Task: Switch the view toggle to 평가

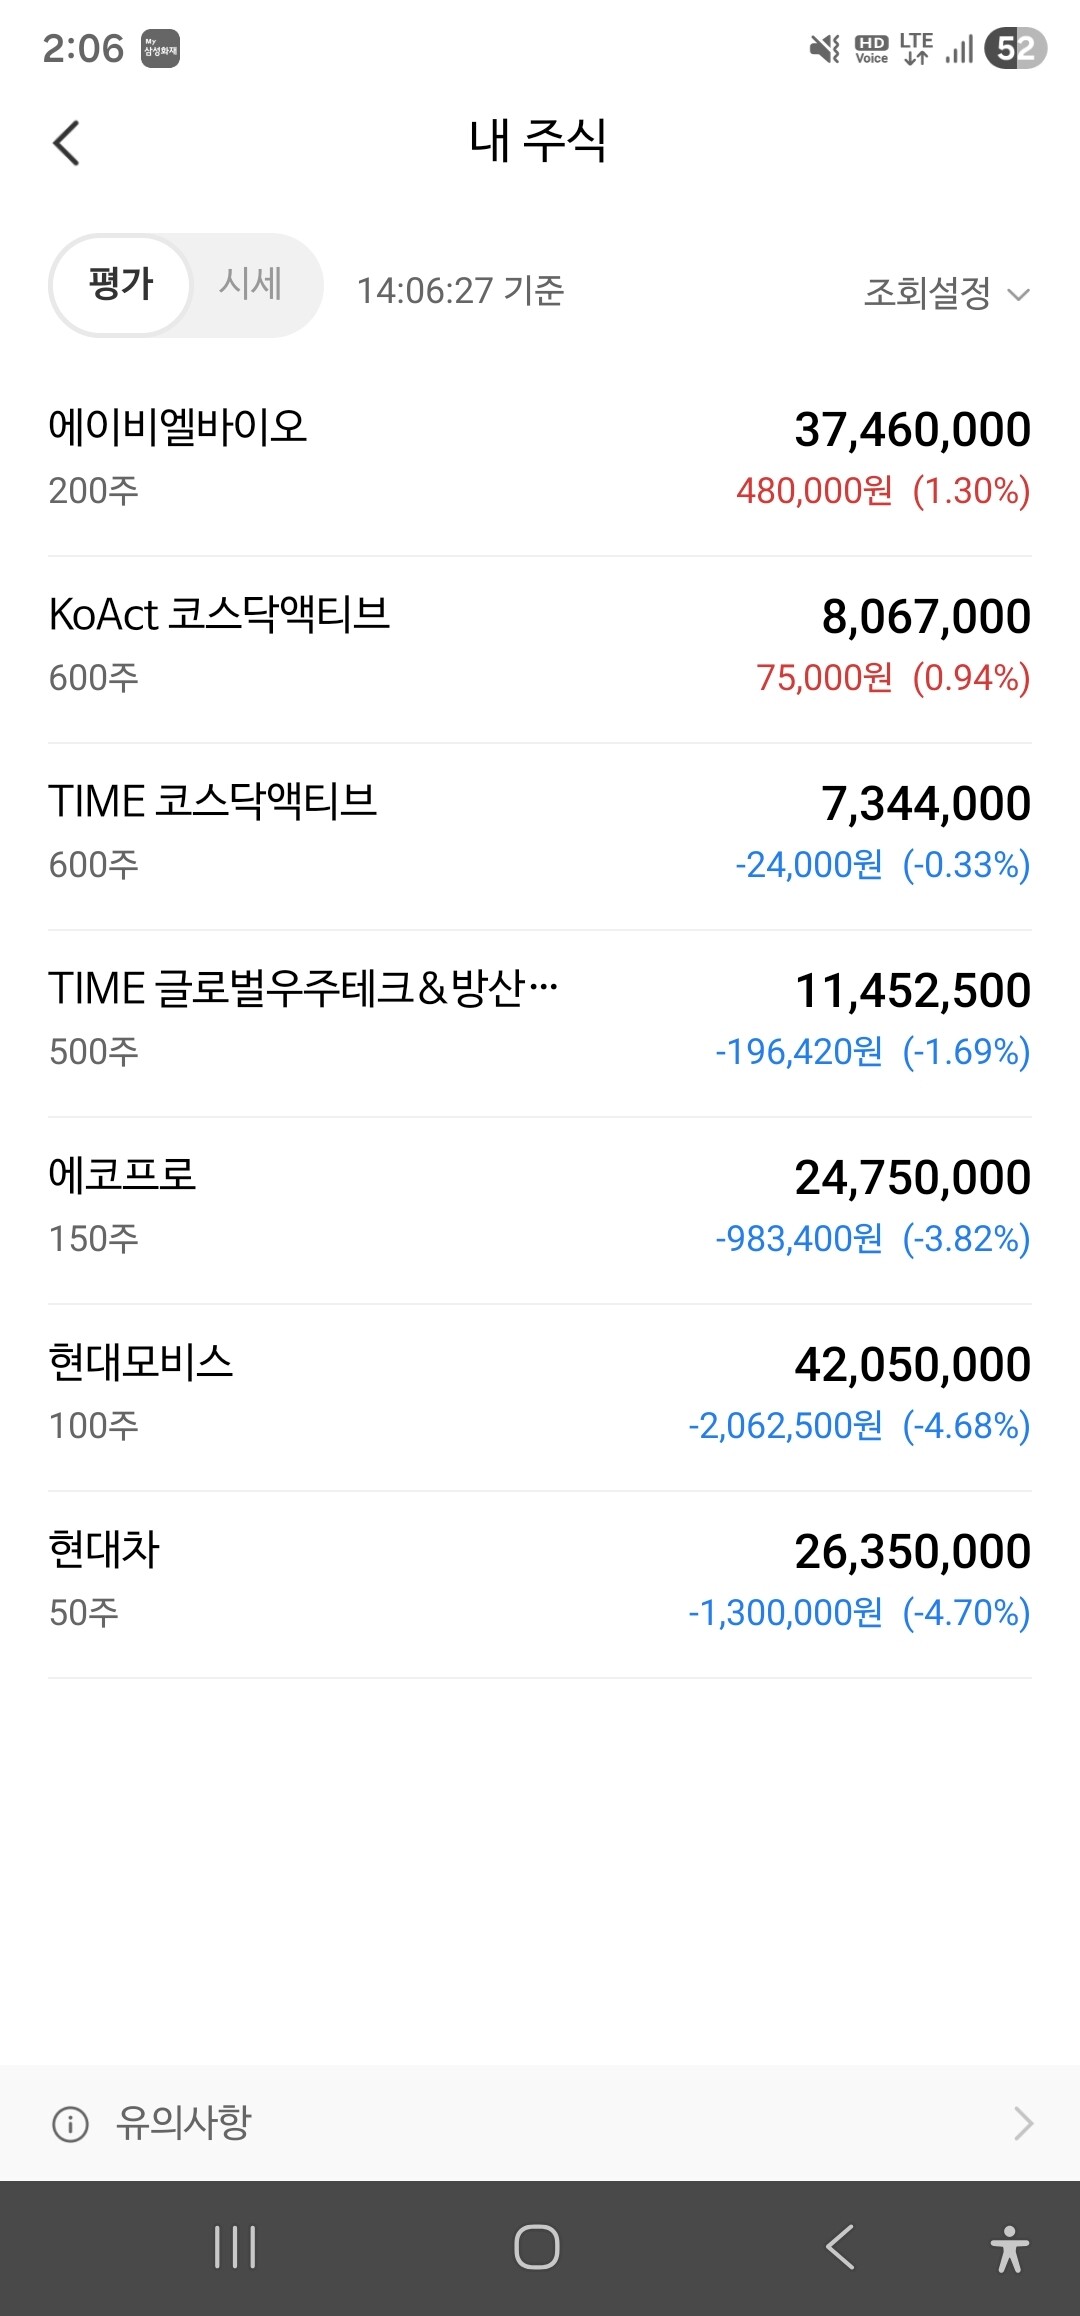Action: 121,285
